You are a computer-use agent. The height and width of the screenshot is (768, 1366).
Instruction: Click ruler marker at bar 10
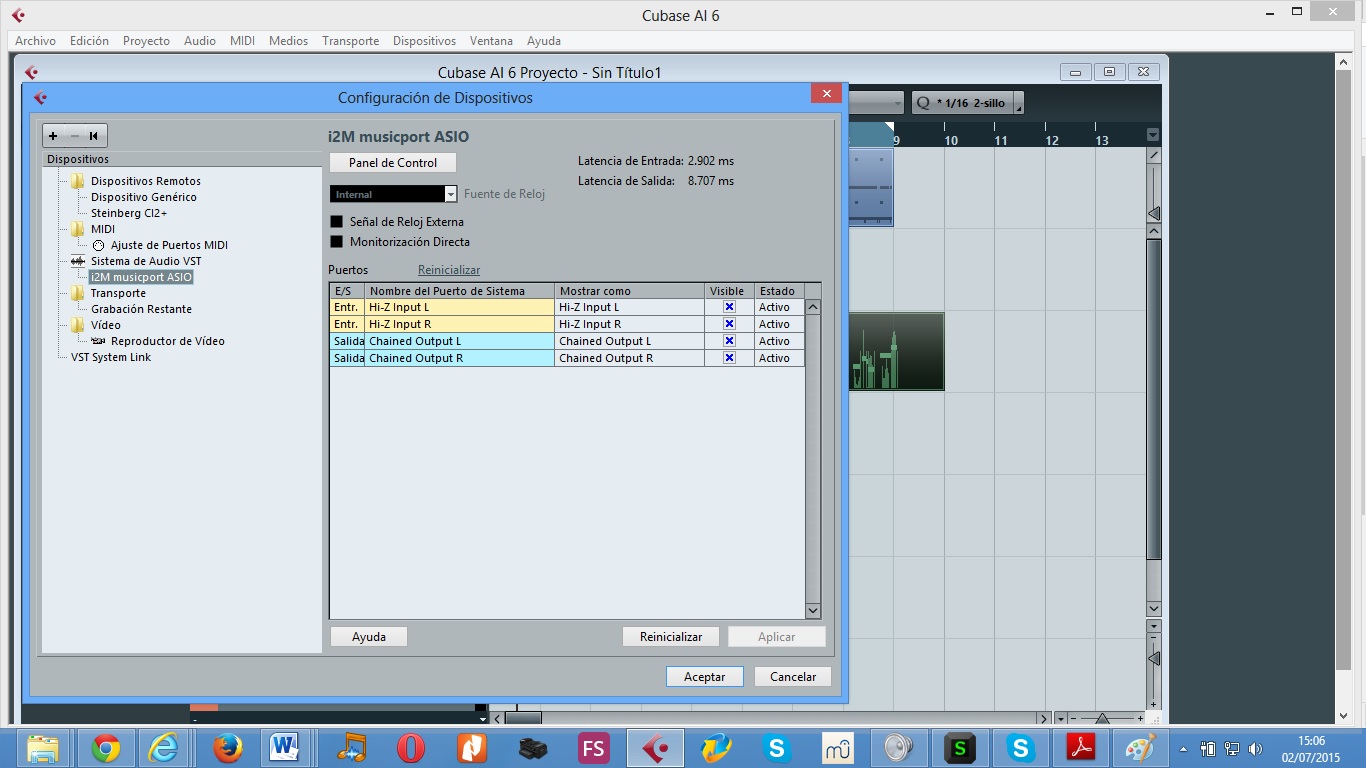[x=951, y=140]
